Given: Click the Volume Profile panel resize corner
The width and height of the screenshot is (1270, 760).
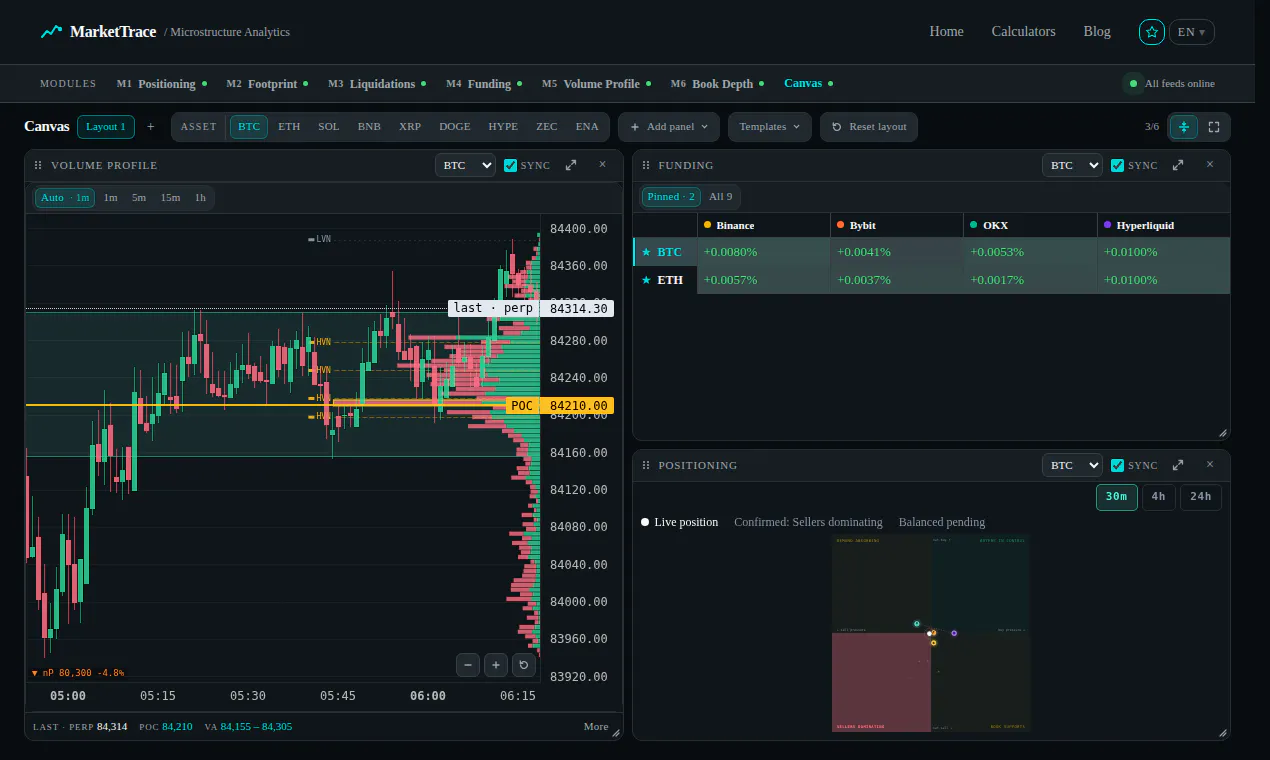Looking at the screenshot, I should (616, 733).
